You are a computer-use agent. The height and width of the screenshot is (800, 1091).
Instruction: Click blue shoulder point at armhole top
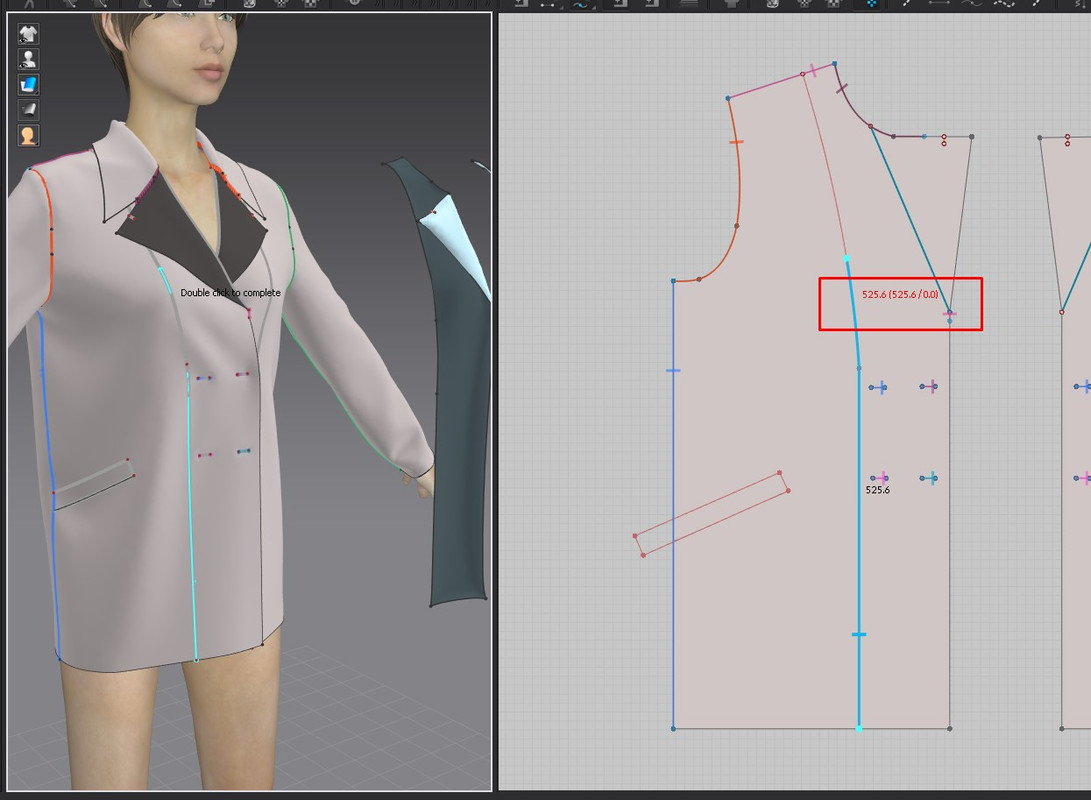(728, 98)
